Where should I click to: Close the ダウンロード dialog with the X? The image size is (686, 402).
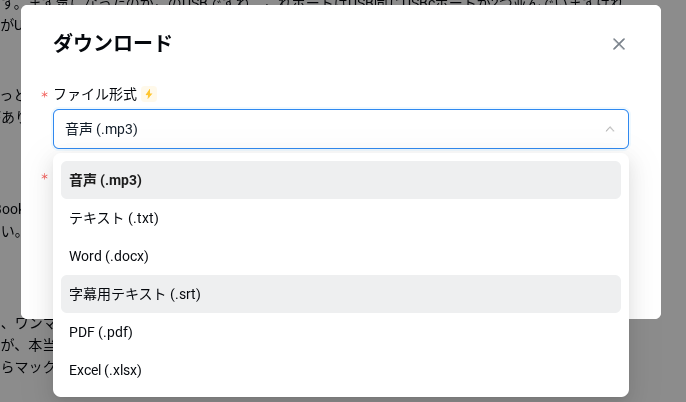619,44
